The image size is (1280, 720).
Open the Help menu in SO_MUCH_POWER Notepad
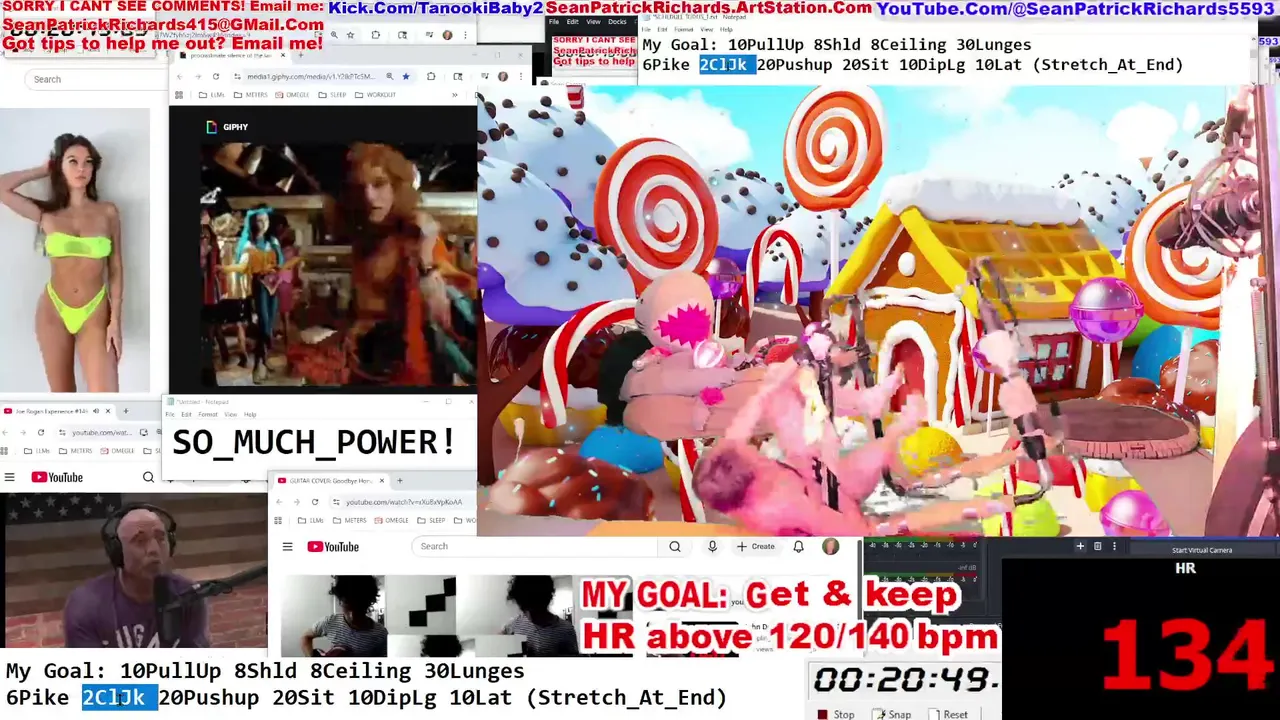[250, 414]
